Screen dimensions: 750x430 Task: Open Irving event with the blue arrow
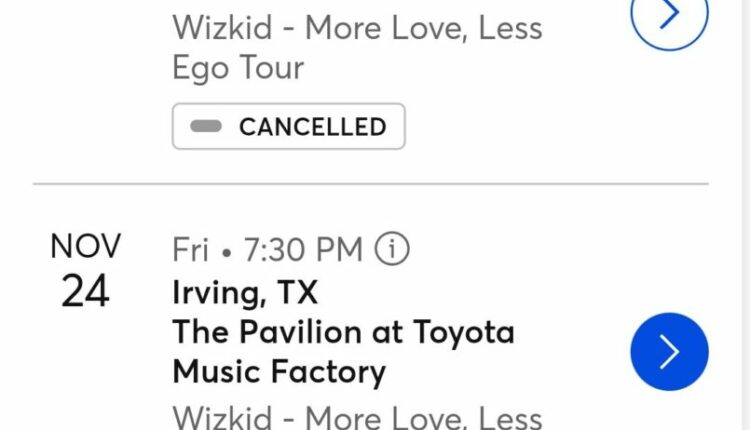(669, 351)
